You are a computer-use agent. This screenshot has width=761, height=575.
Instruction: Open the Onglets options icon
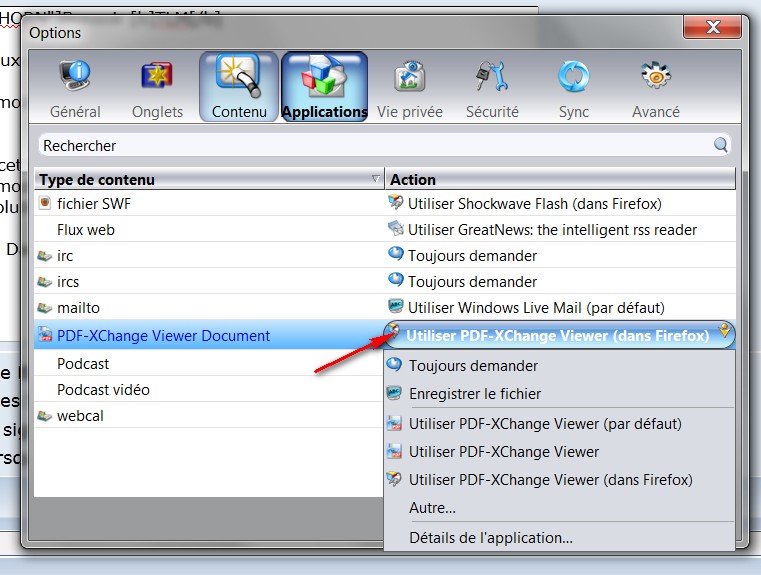click(x=157, y=76)
